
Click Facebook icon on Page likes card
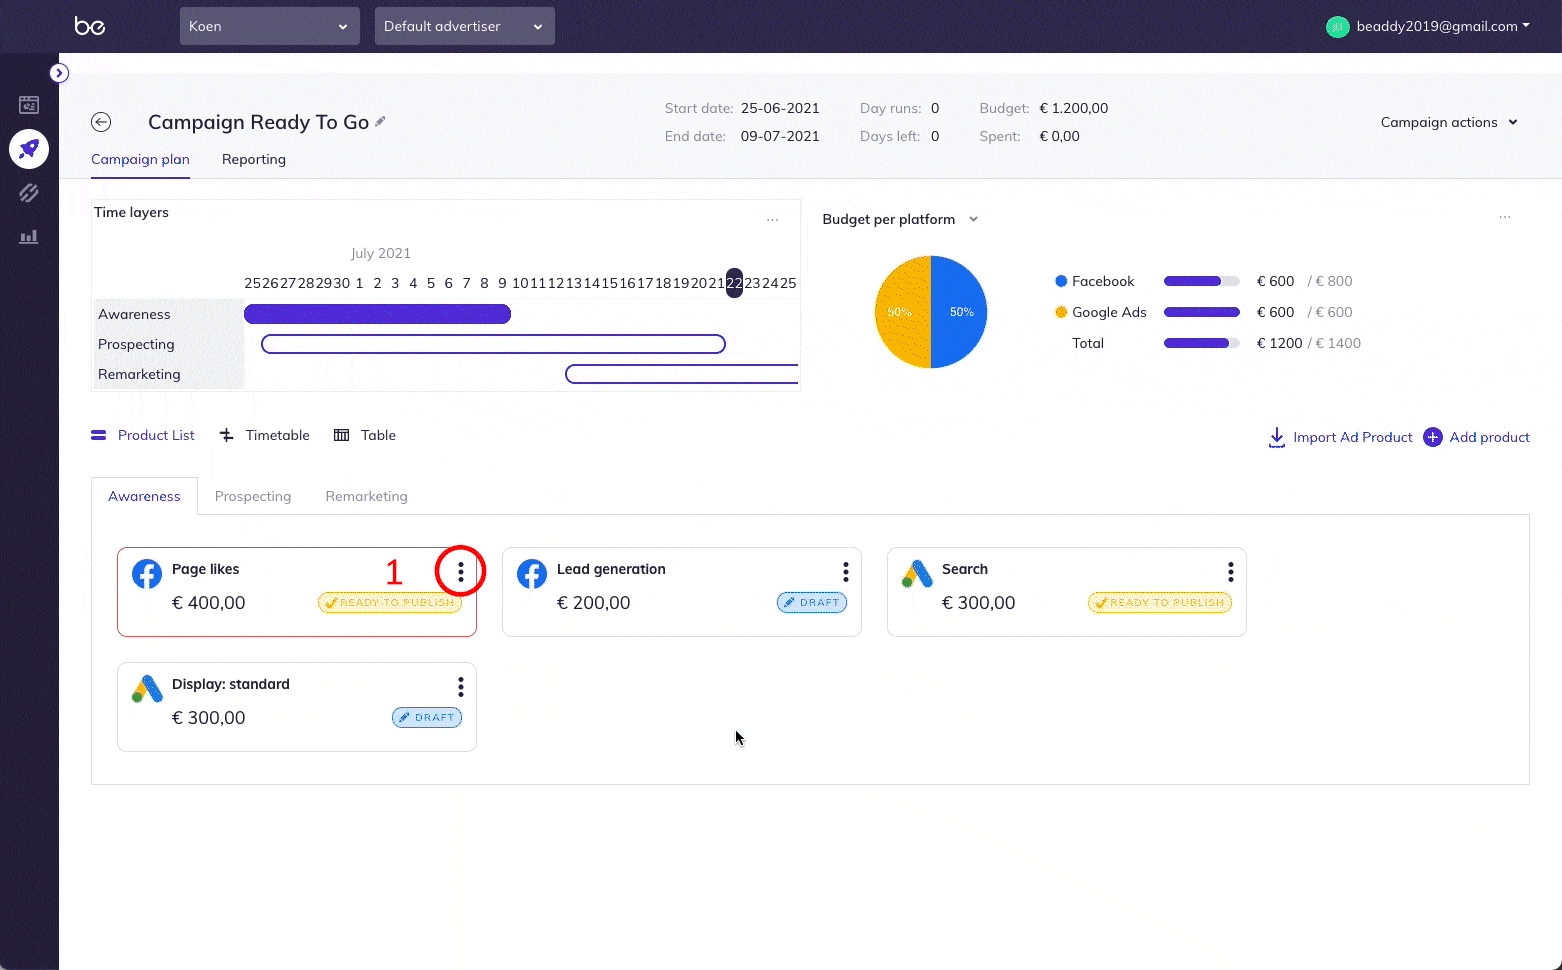pos(147,574)
